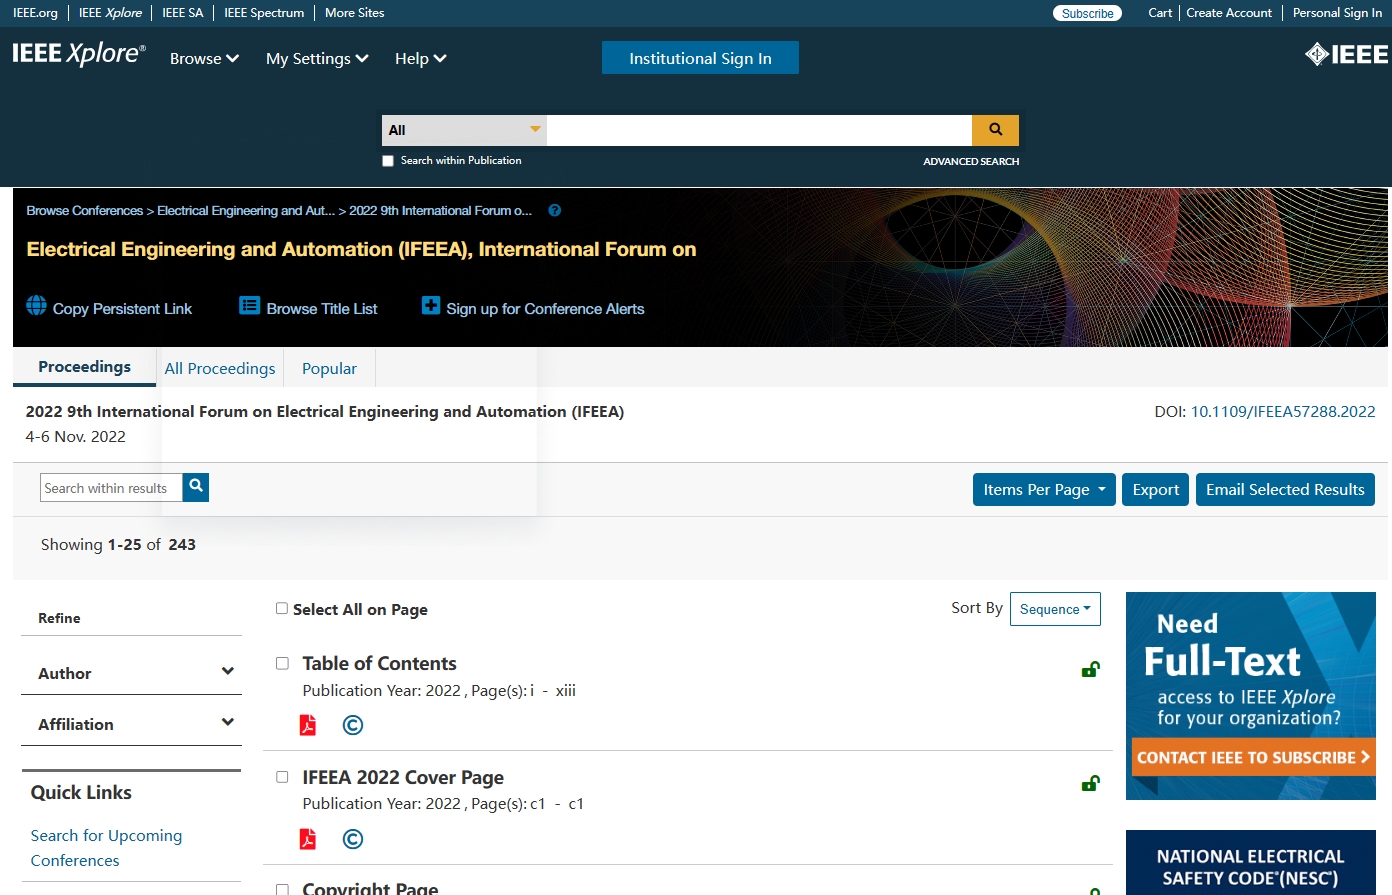Select the IFEEA 2022 Cover Page checkbox
The height and width of the screenshot is (895, 1392).
pyautogui.click(x=282, y=777)
